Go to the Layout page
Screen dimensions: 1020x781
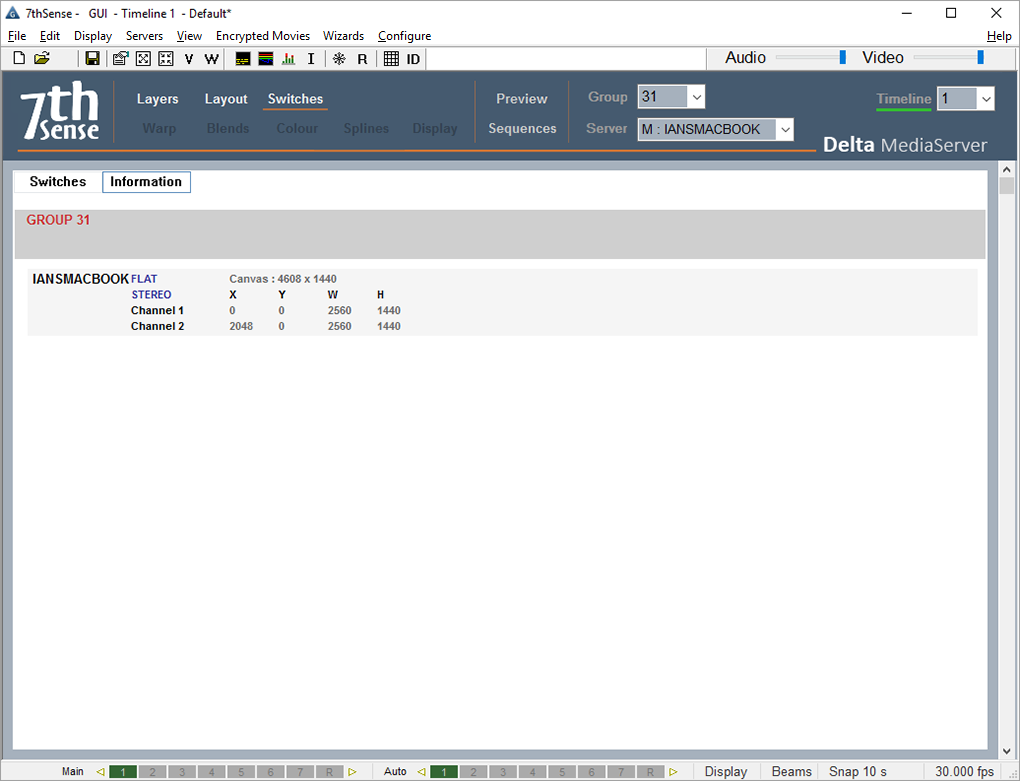tap(226, 99)
